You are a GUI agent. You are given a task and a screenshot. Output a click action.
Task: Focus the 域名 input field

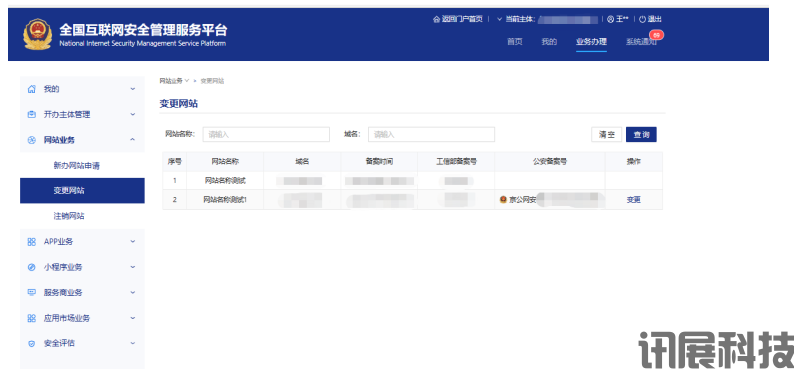(431, 135)
